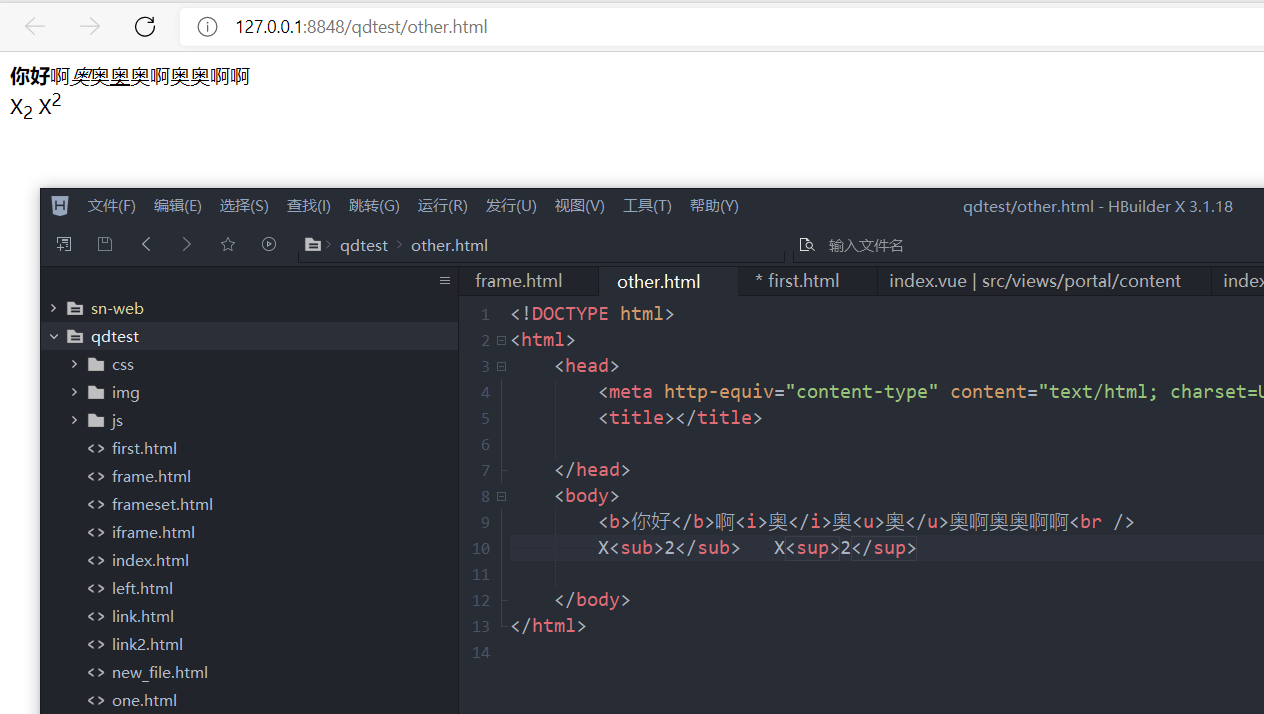
Task: Click other.html in the breadcrumb path
Action: [449, 245]
